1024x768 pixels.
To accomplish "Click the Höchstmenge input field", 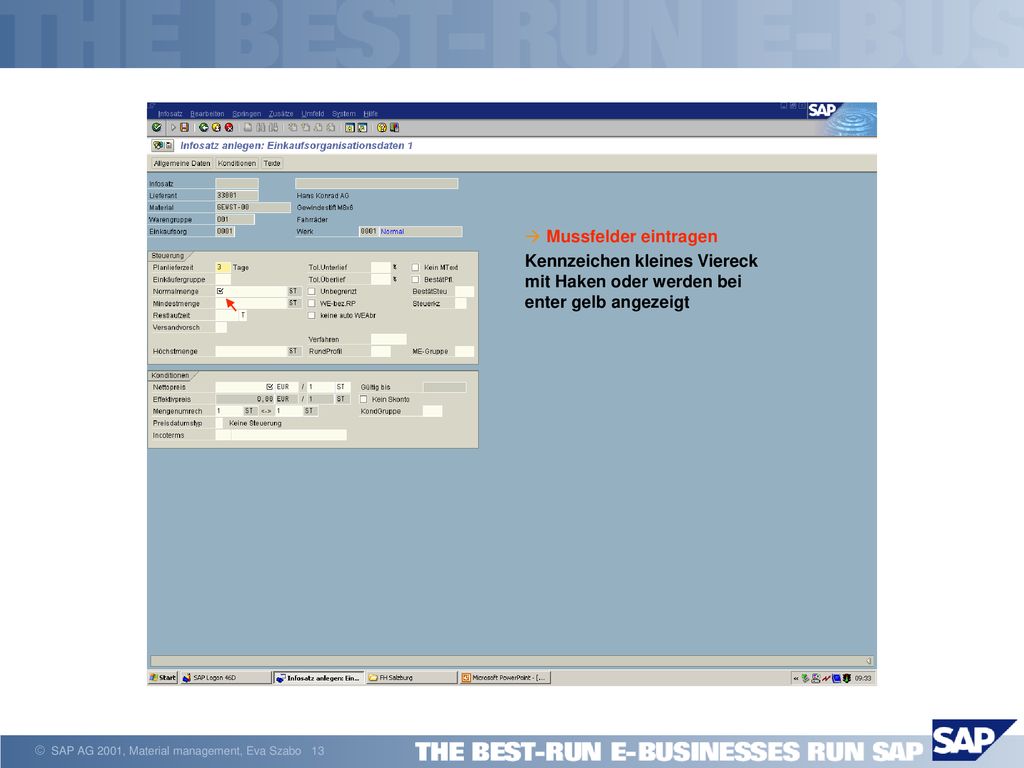I will click(251, 351).
